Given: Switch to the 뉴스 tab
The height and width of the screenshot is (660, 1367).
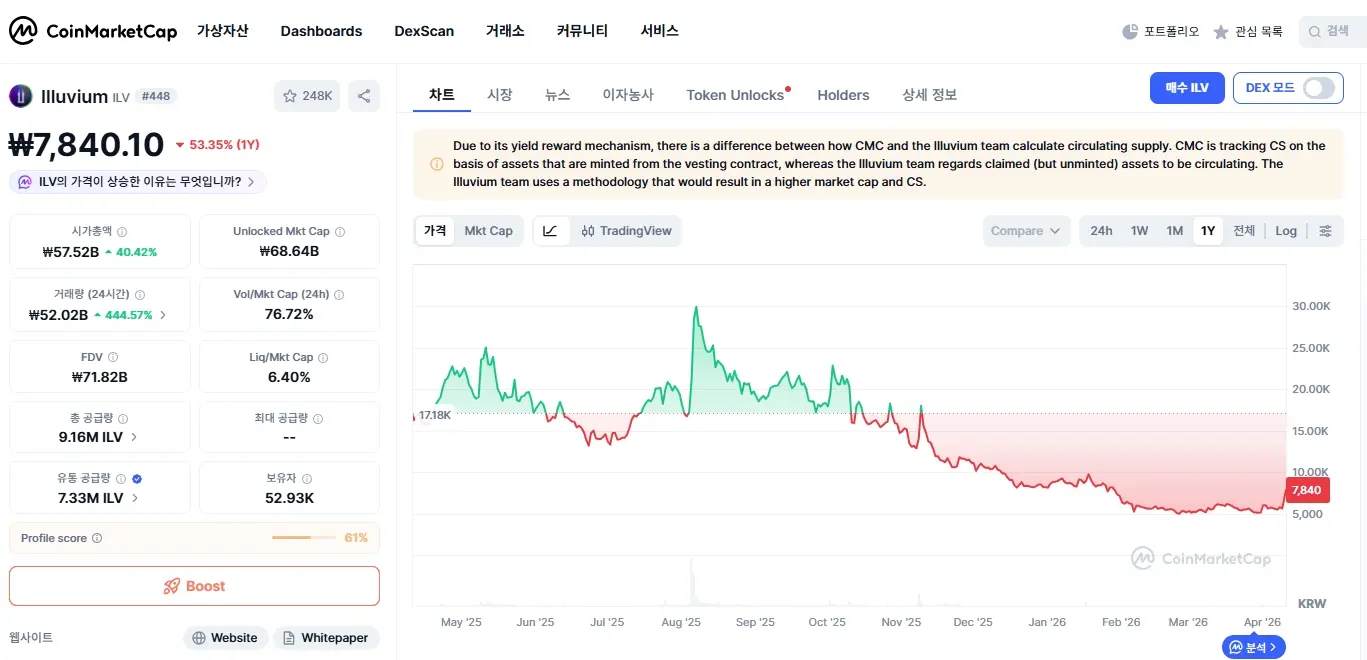Looking at the screenshot, I should (557, 95).
